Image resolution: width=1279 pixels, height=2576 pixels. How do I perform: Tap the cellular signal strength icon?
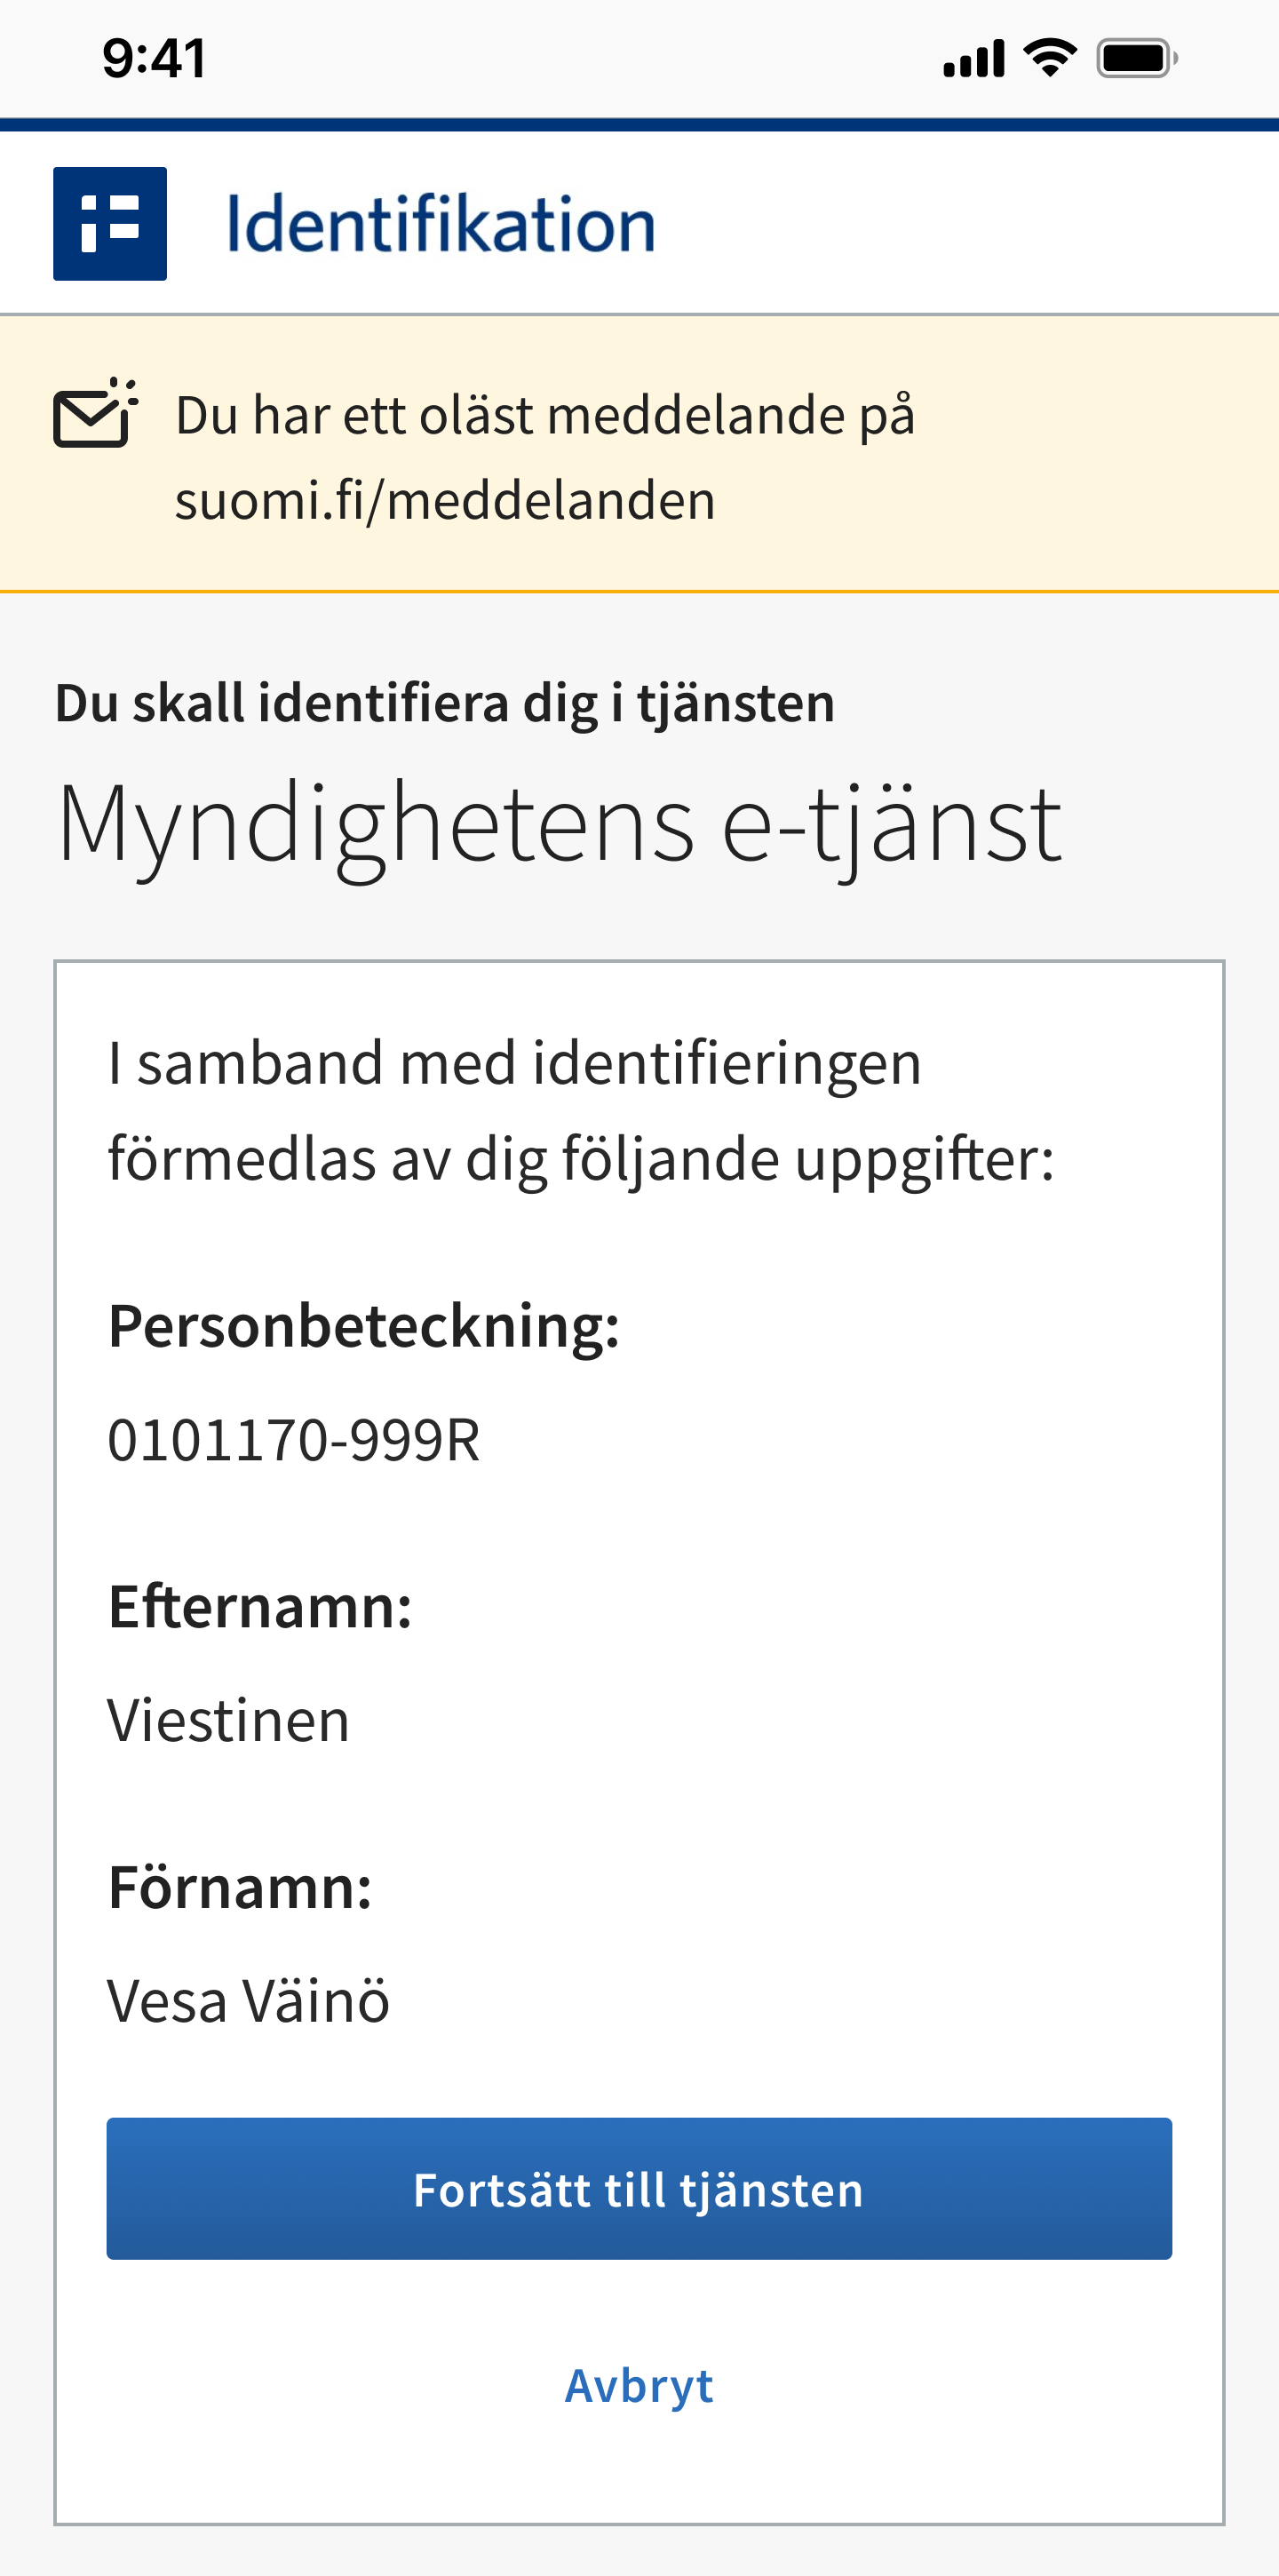click(x=973, y=59)
